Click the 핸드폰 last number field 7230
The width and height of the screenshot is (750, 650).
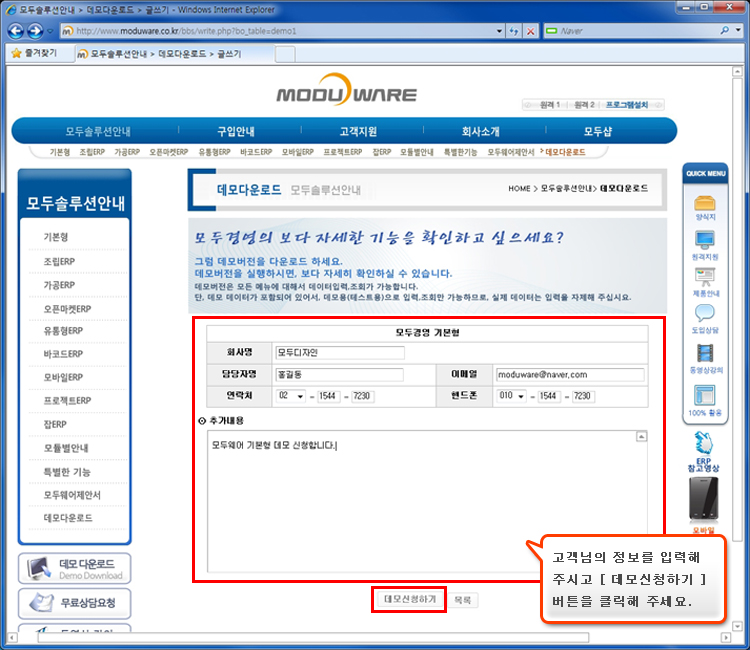pyautogui.click(x=583, y=396)
